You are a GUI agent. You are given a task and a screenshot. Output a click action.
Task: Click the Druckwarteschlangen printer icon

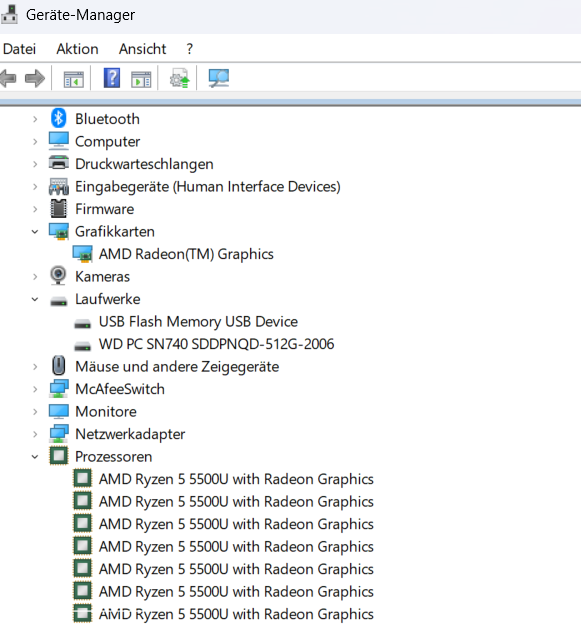pos(59,163)
